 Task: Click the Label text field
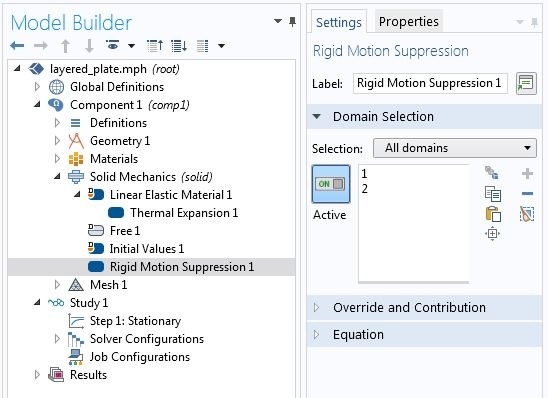[430, 84]
